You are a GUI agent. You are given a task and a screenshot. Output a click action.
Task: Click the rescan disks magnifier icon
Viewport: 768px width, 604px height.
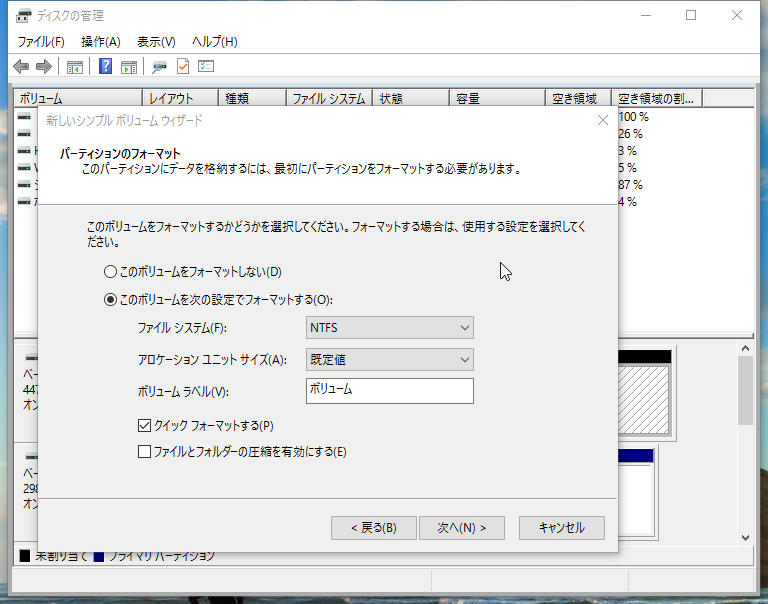click(159, 67)
